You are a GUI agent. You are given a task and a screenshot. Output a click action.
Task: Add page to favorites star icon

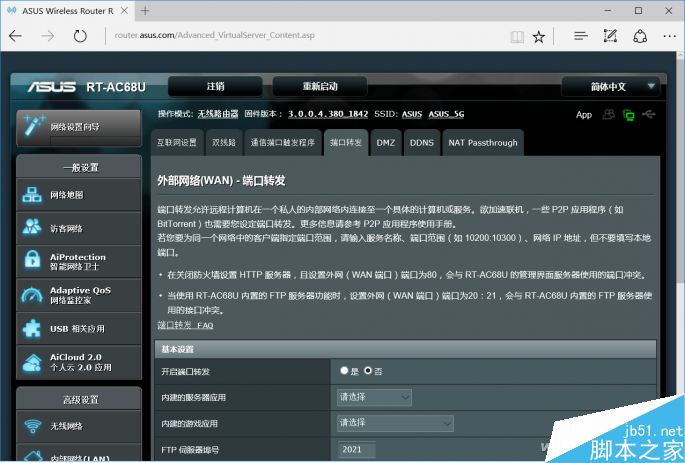click(x=539, y=37)
